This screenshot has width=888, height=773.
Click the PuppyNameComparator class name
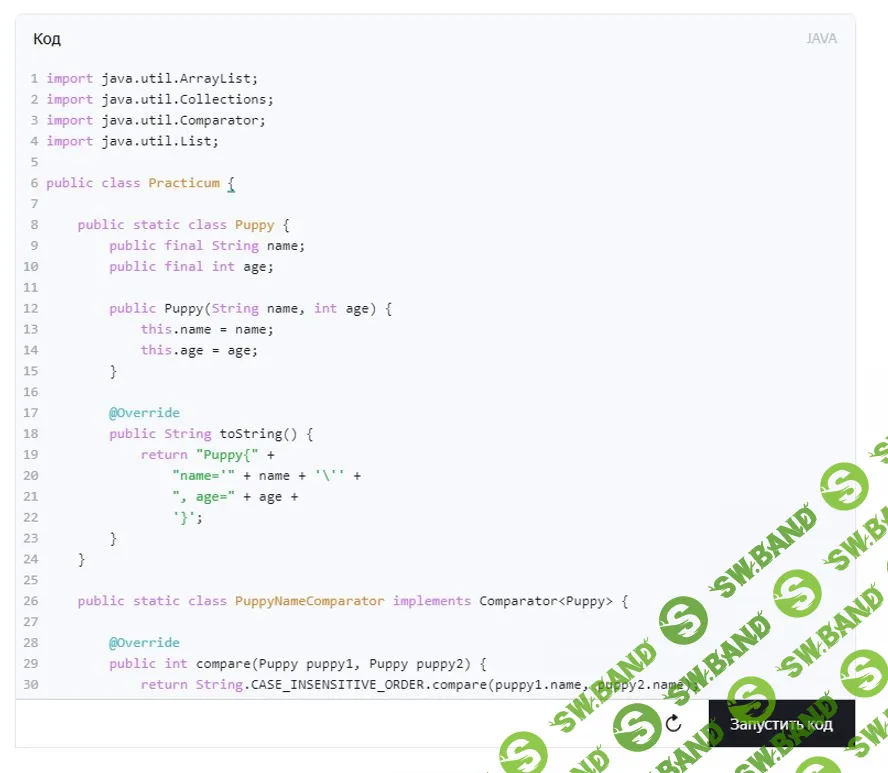(309, 601)
